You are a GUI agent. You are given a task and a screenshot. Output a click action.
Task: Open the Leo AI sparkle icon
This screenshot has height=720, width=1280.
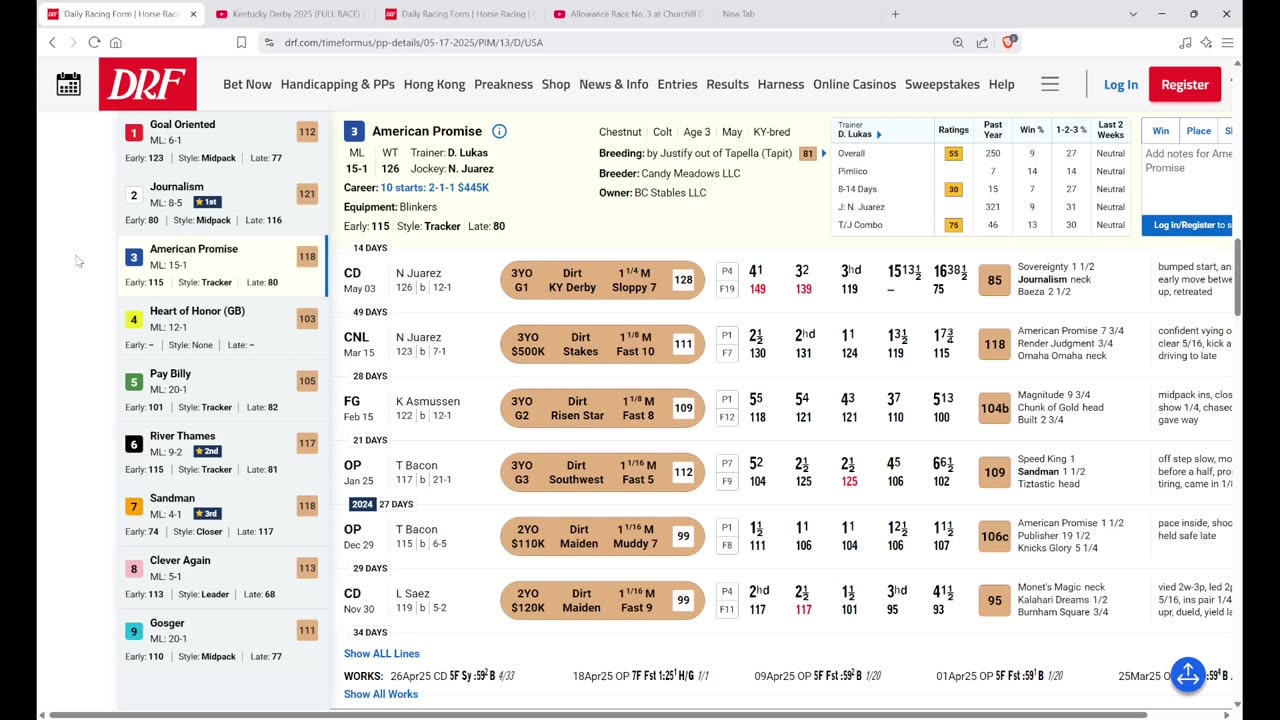(1206, 42)
